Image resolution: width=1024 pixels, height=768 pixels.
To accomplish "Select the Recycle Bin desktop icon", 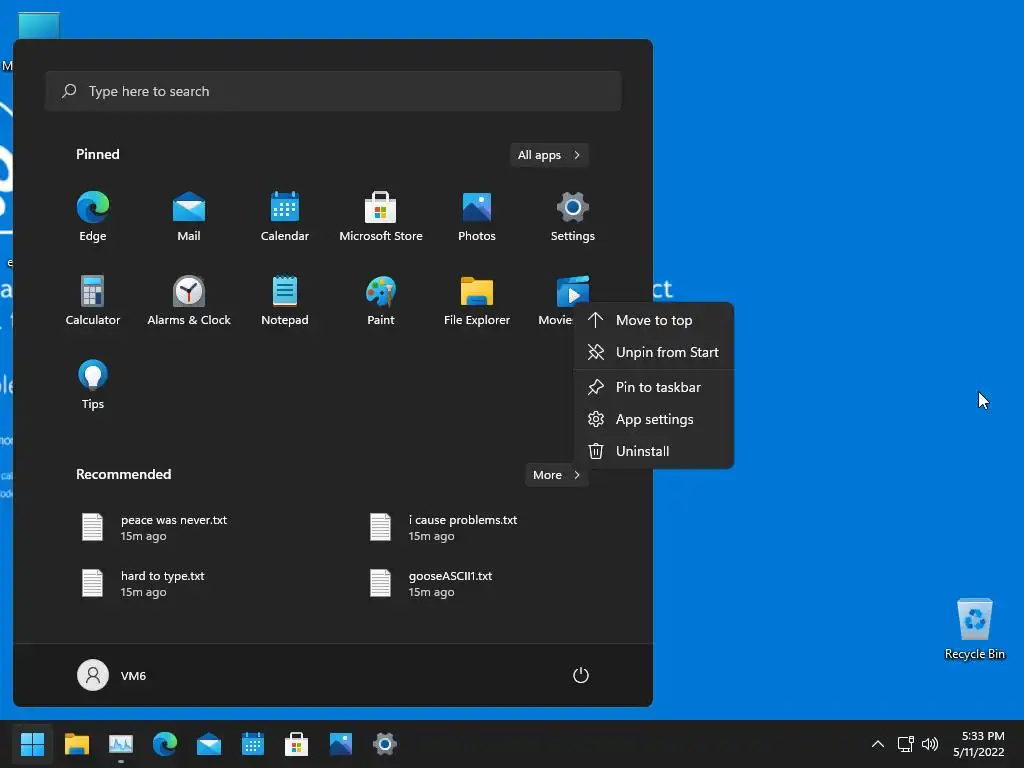I will point(974,629).
